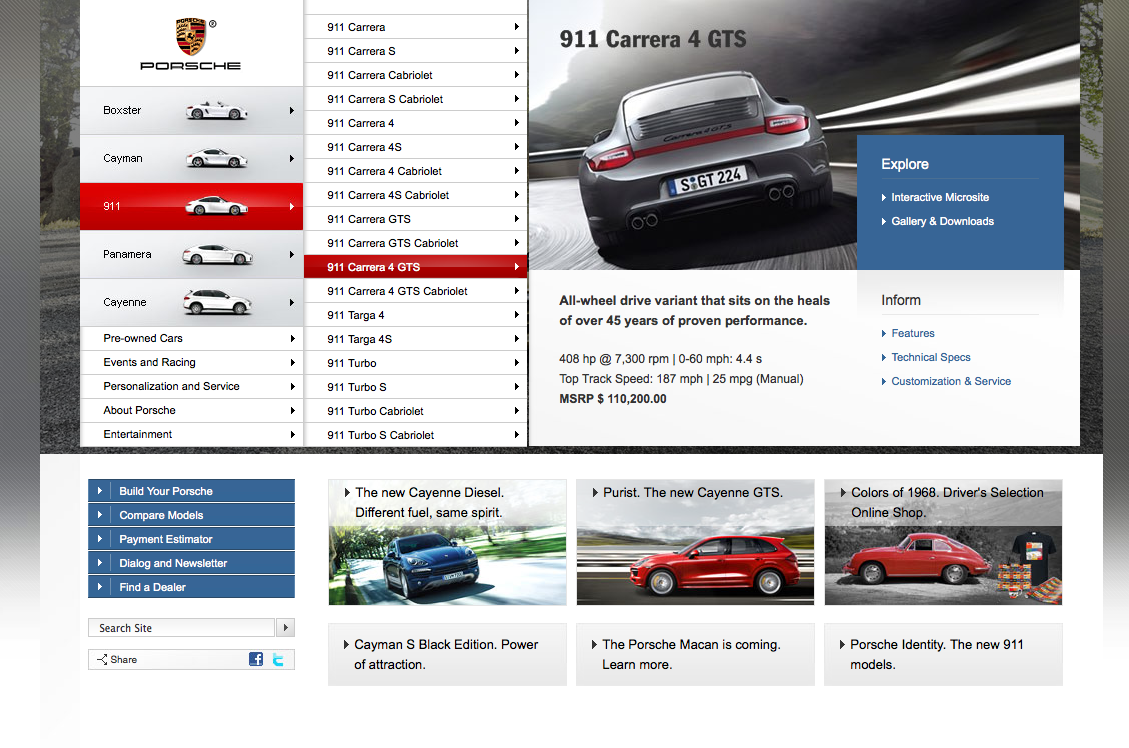This screenshot has height=748, width=1129.
Task: Click arrow icon beside Find a Dealer
Action: point(100,587)
